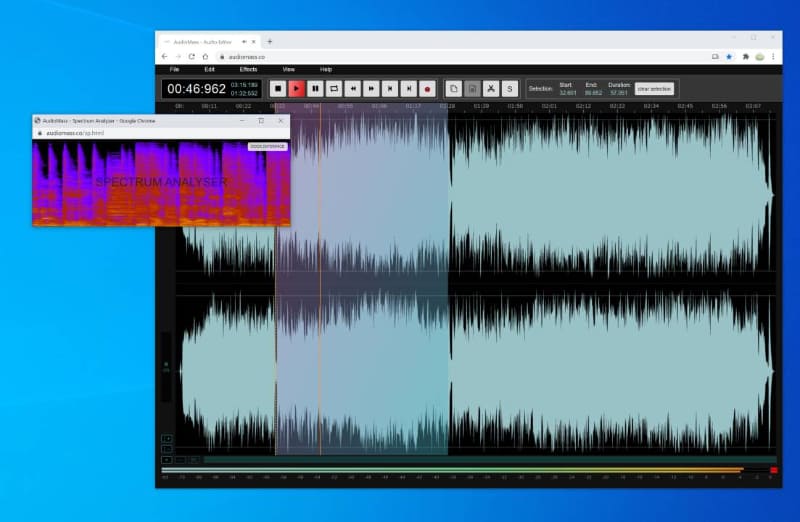
Task: Maximize the Spectrum Analyser window
Action: 261,121
